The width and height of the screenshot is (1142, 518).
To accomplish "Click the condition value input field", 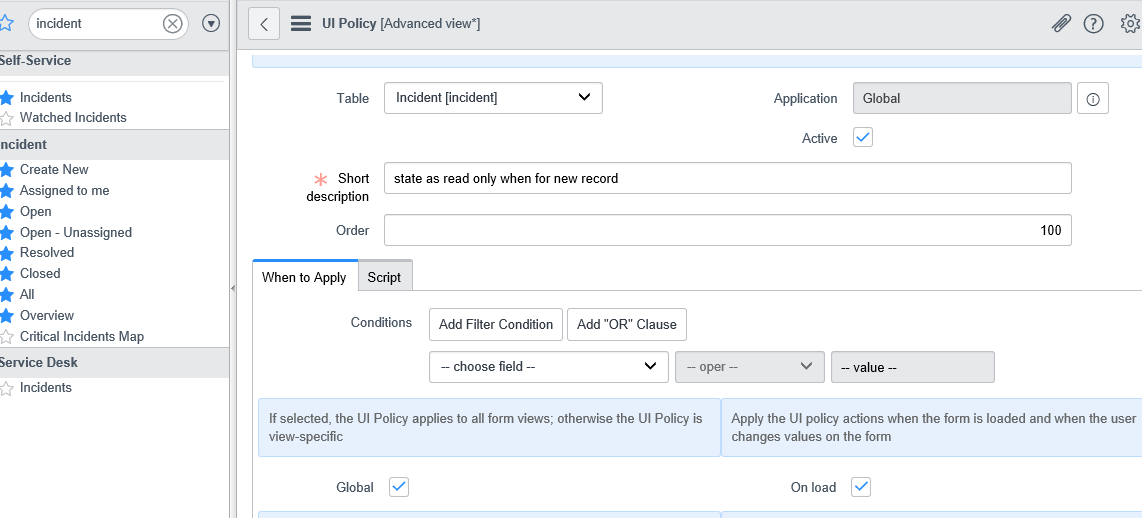I will coord(913,367).
